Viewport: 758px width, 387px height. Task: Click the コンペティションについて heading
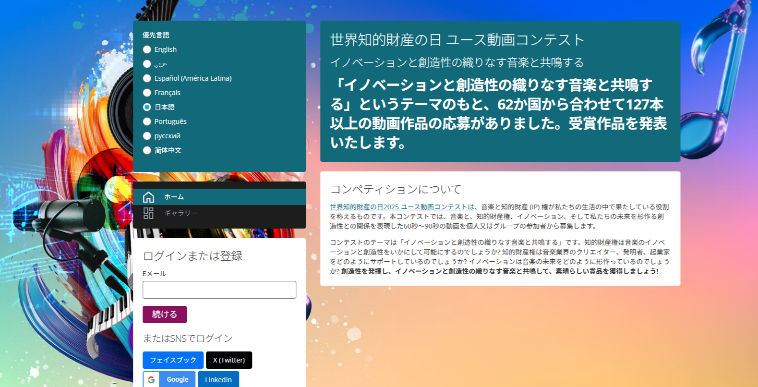[396, 189]
